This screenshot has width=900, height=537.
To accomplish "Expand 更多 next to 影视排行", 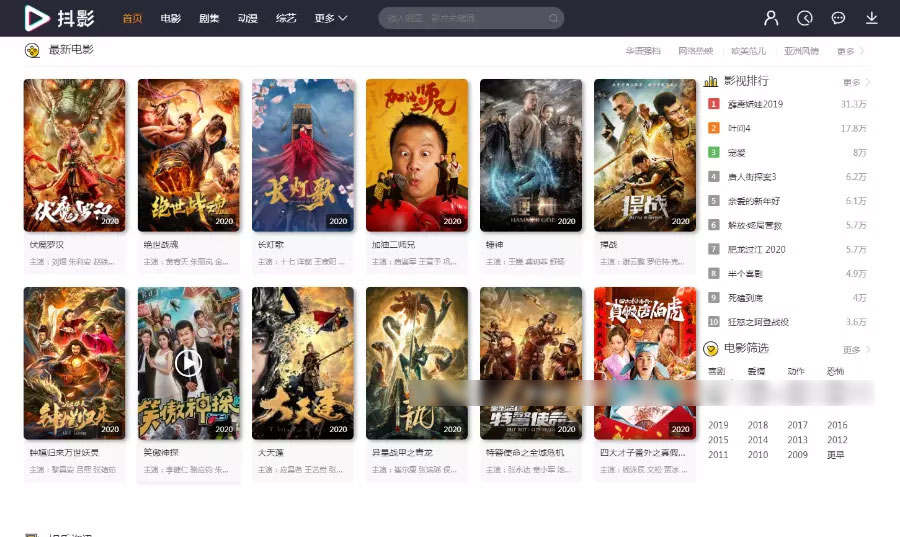I will (x=856, y=82).
